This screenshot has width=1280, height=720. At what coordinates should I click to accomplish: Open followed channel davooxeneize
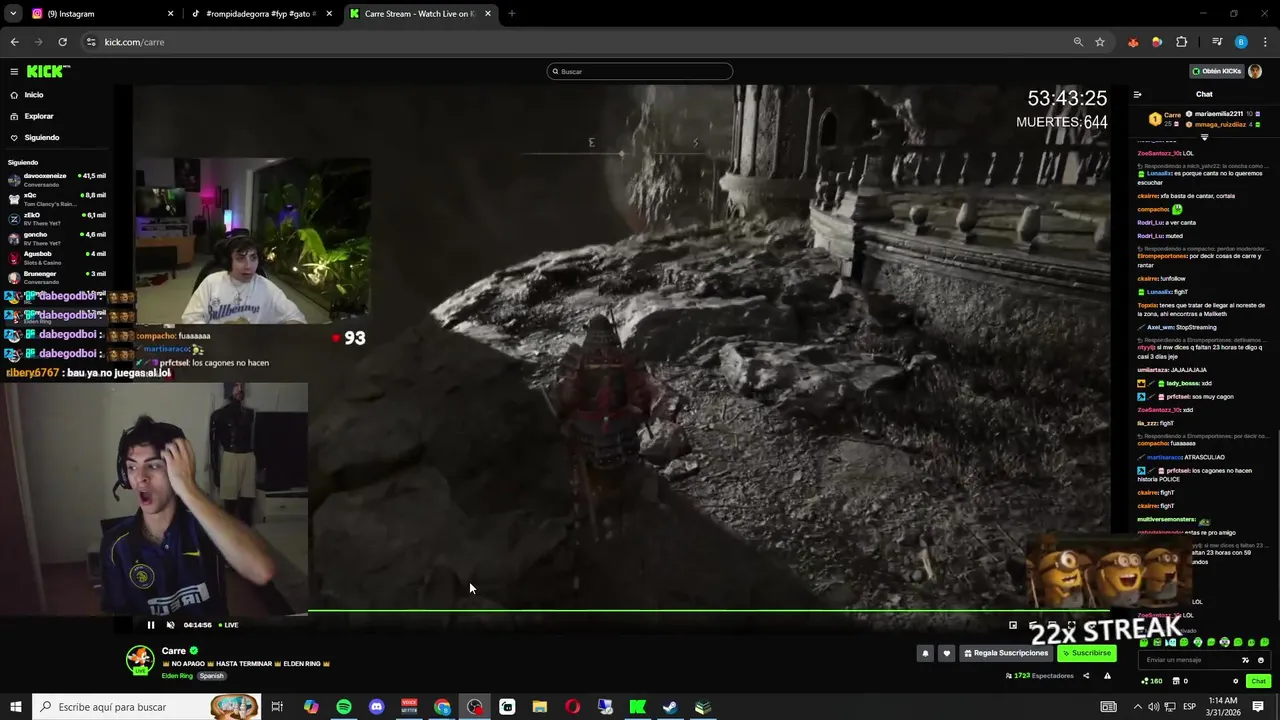[x=57, y=180]
